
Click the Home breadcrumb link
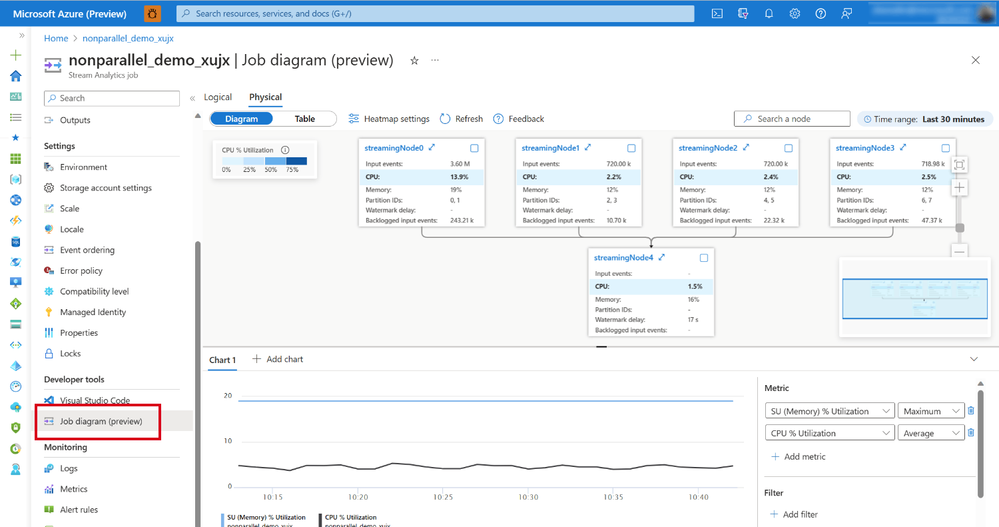tap(56, 38)
